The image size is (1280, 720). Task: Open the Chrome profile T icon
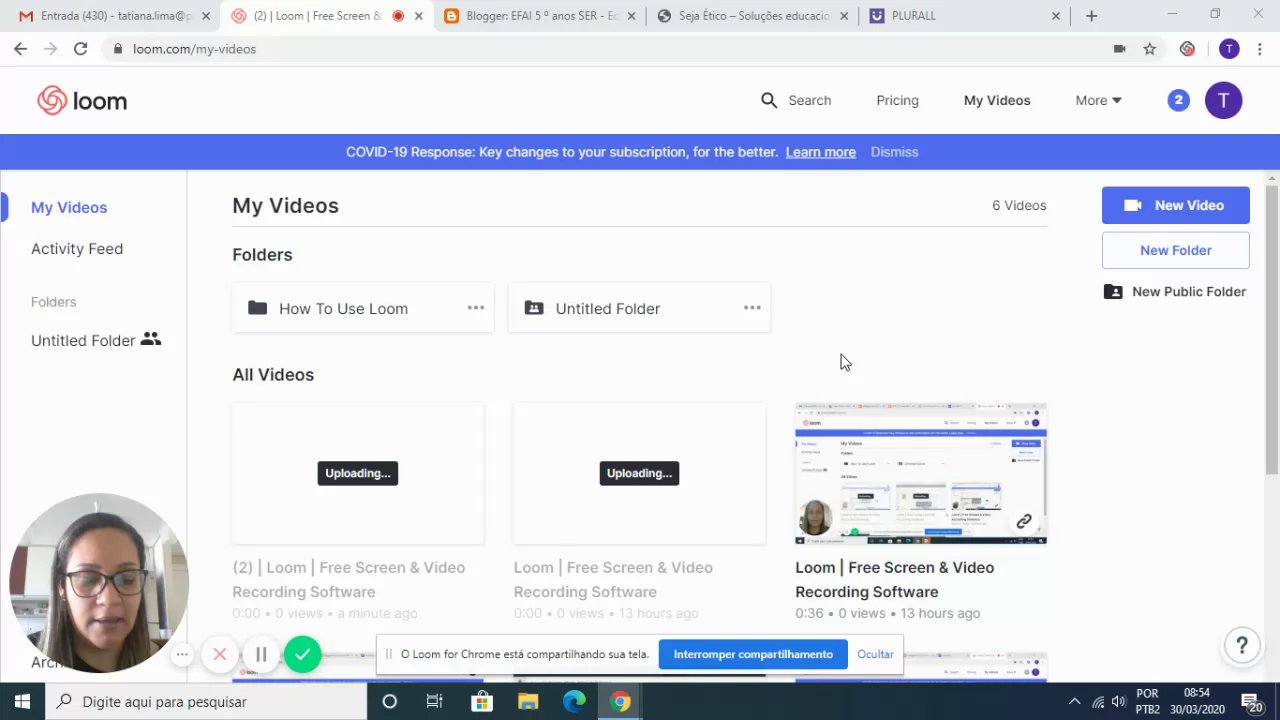(1229, 49)
